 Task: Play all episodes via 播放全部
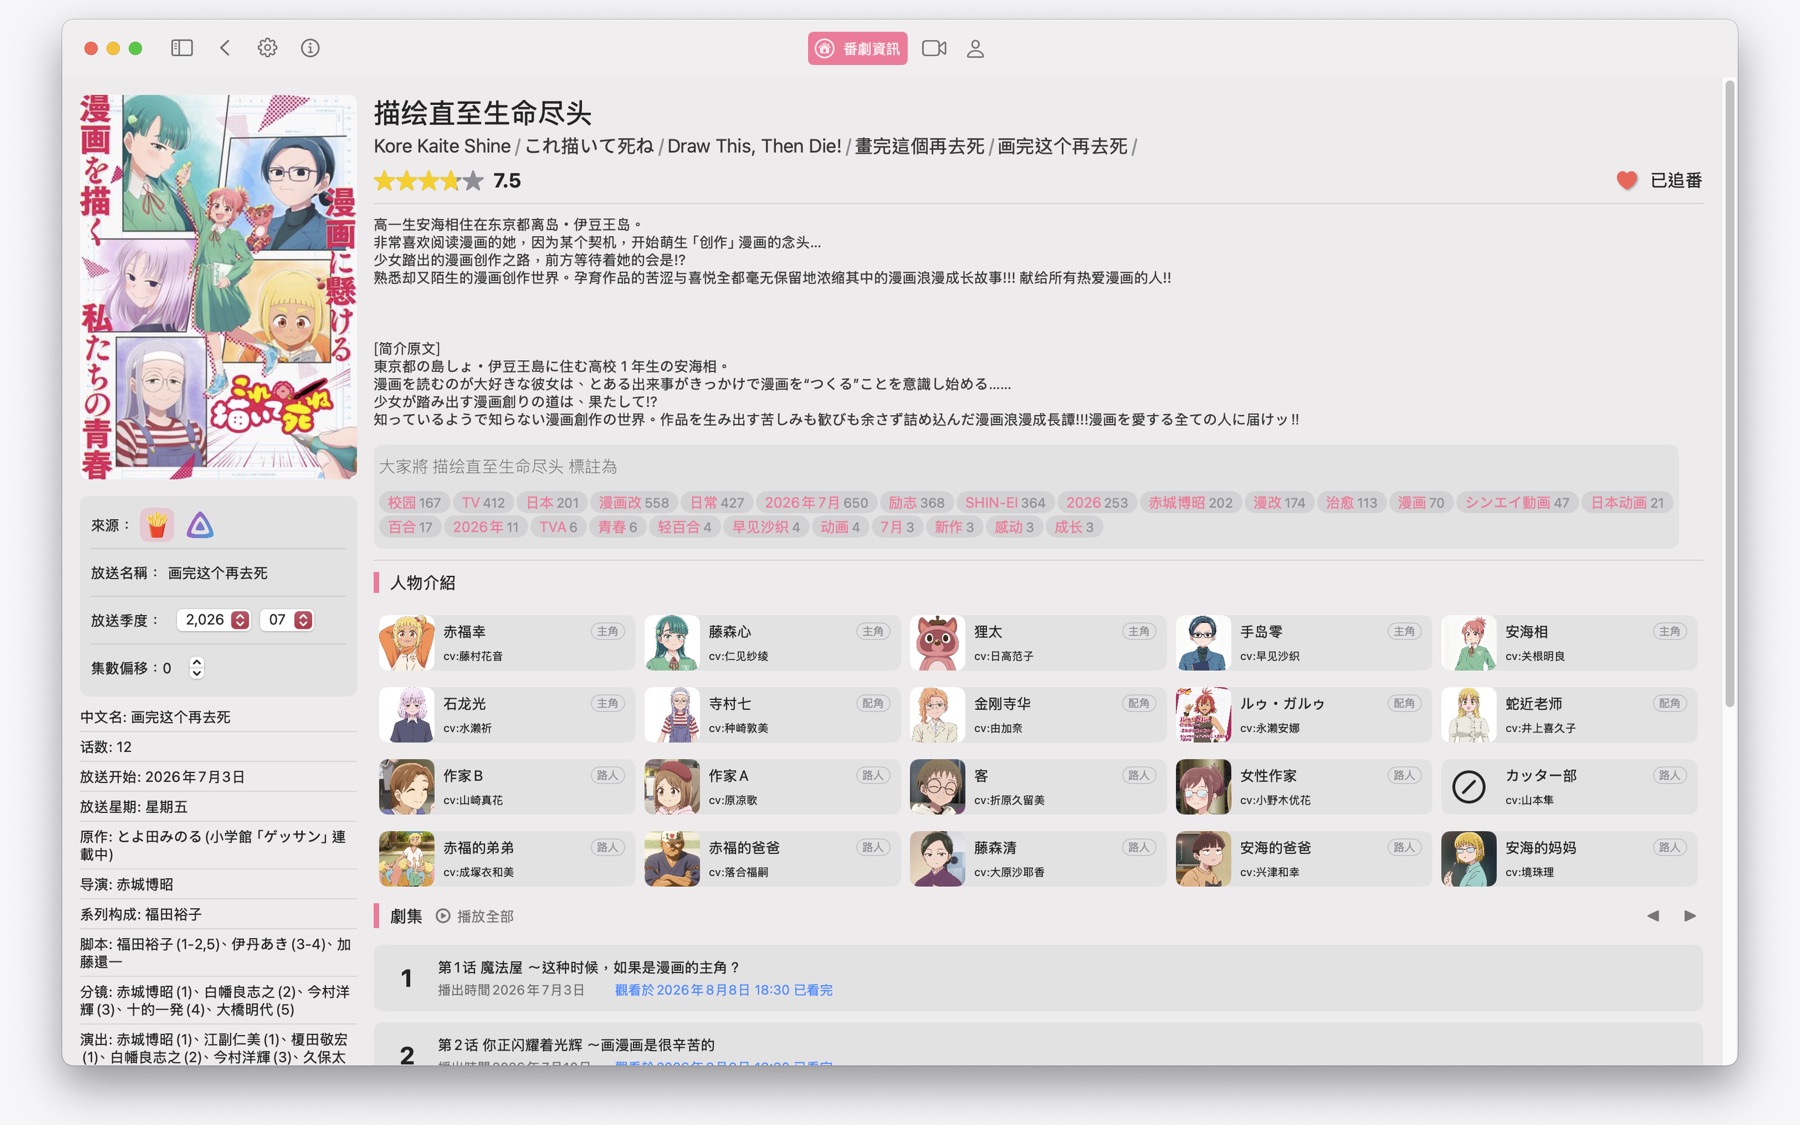[x=475, y=916]
